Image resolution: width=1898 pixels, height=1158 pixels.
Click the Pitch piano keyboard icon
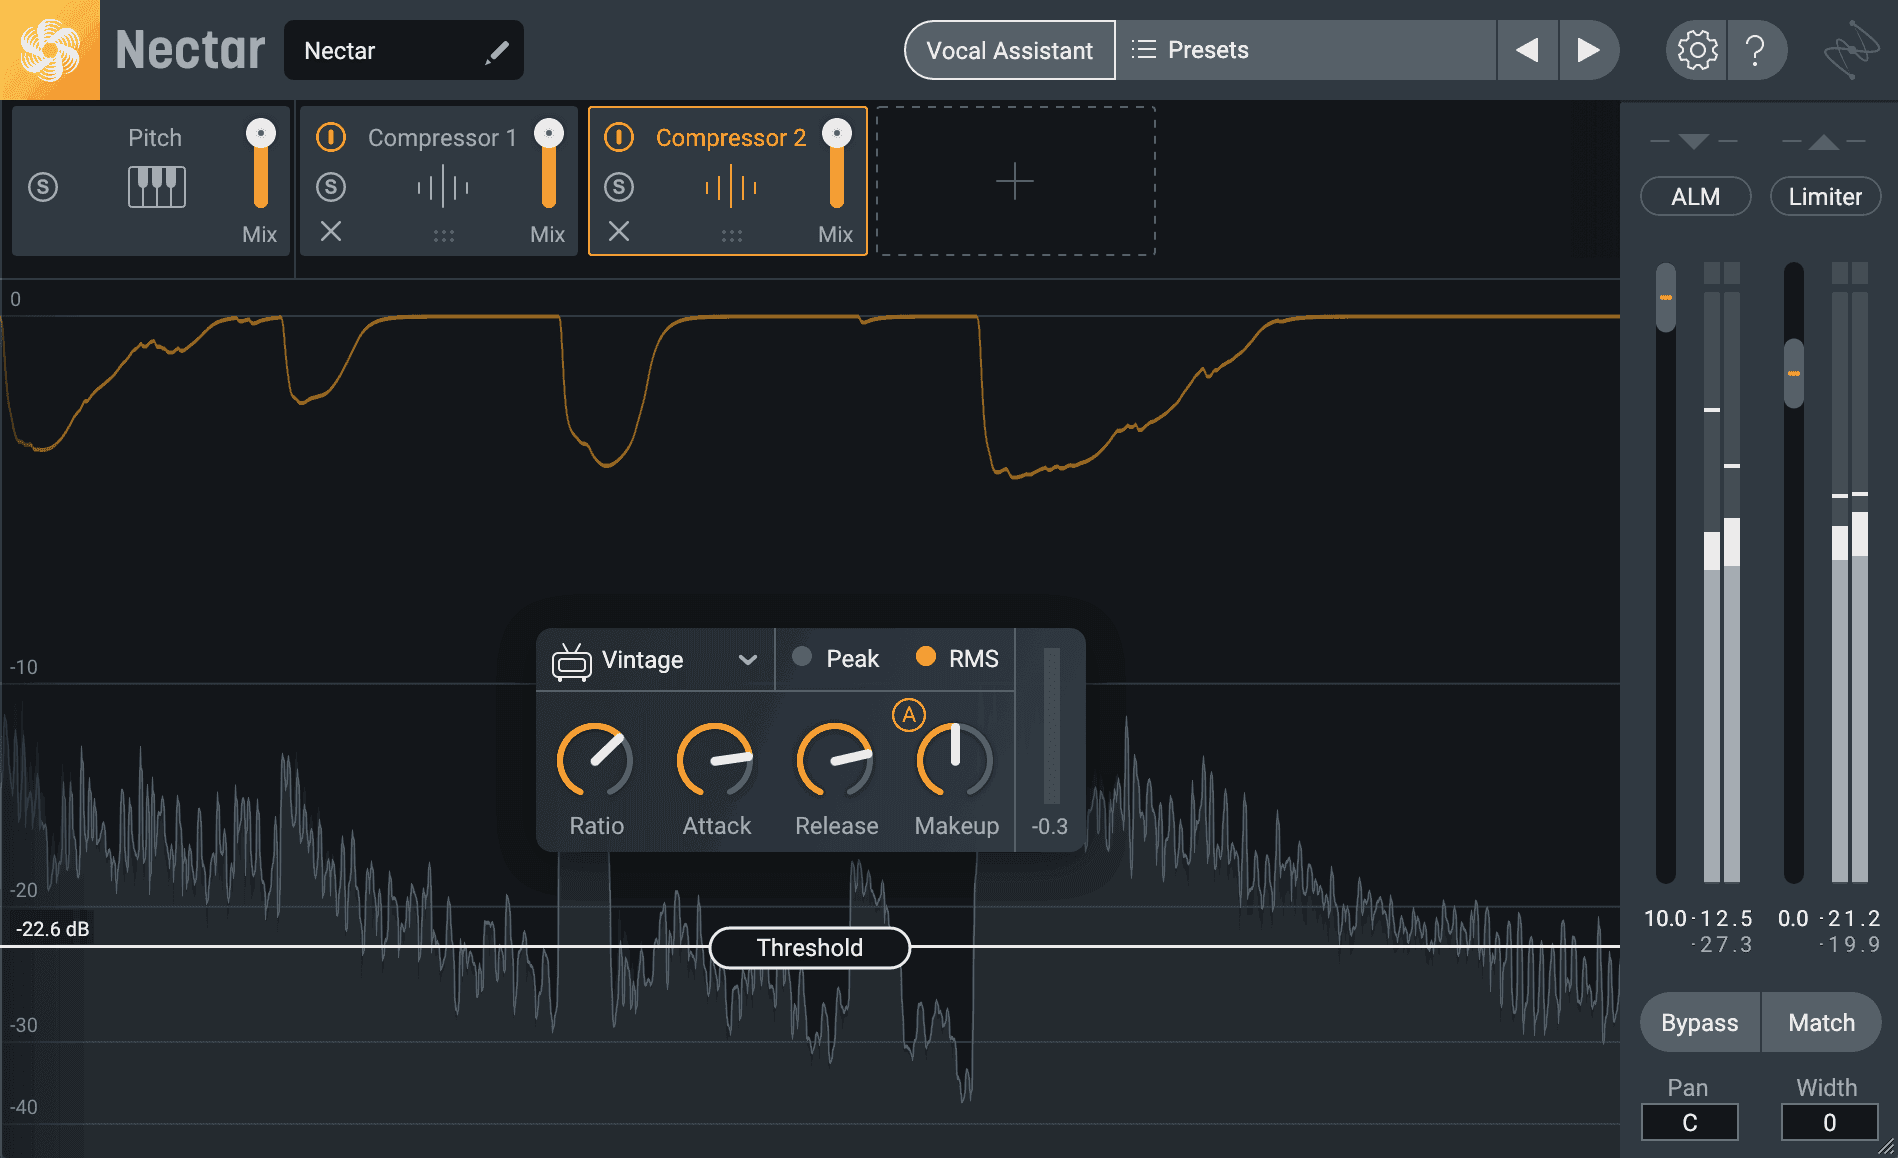pyautogui.click(x=157, y=187)
